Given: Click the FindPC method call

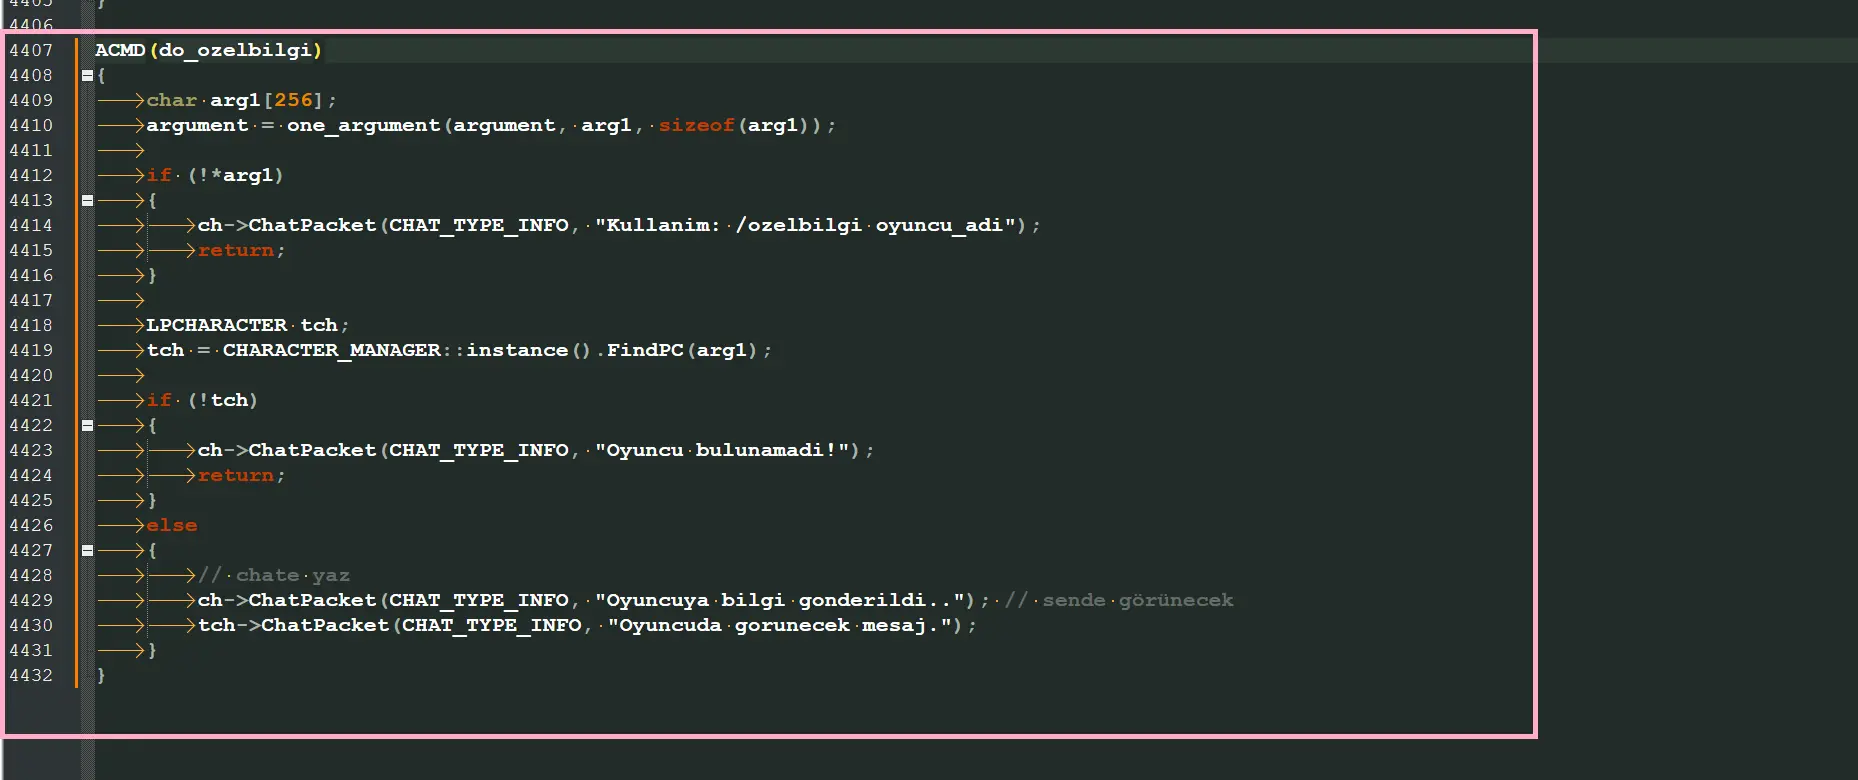Looking at the screenshot, I should click(645, 350).
